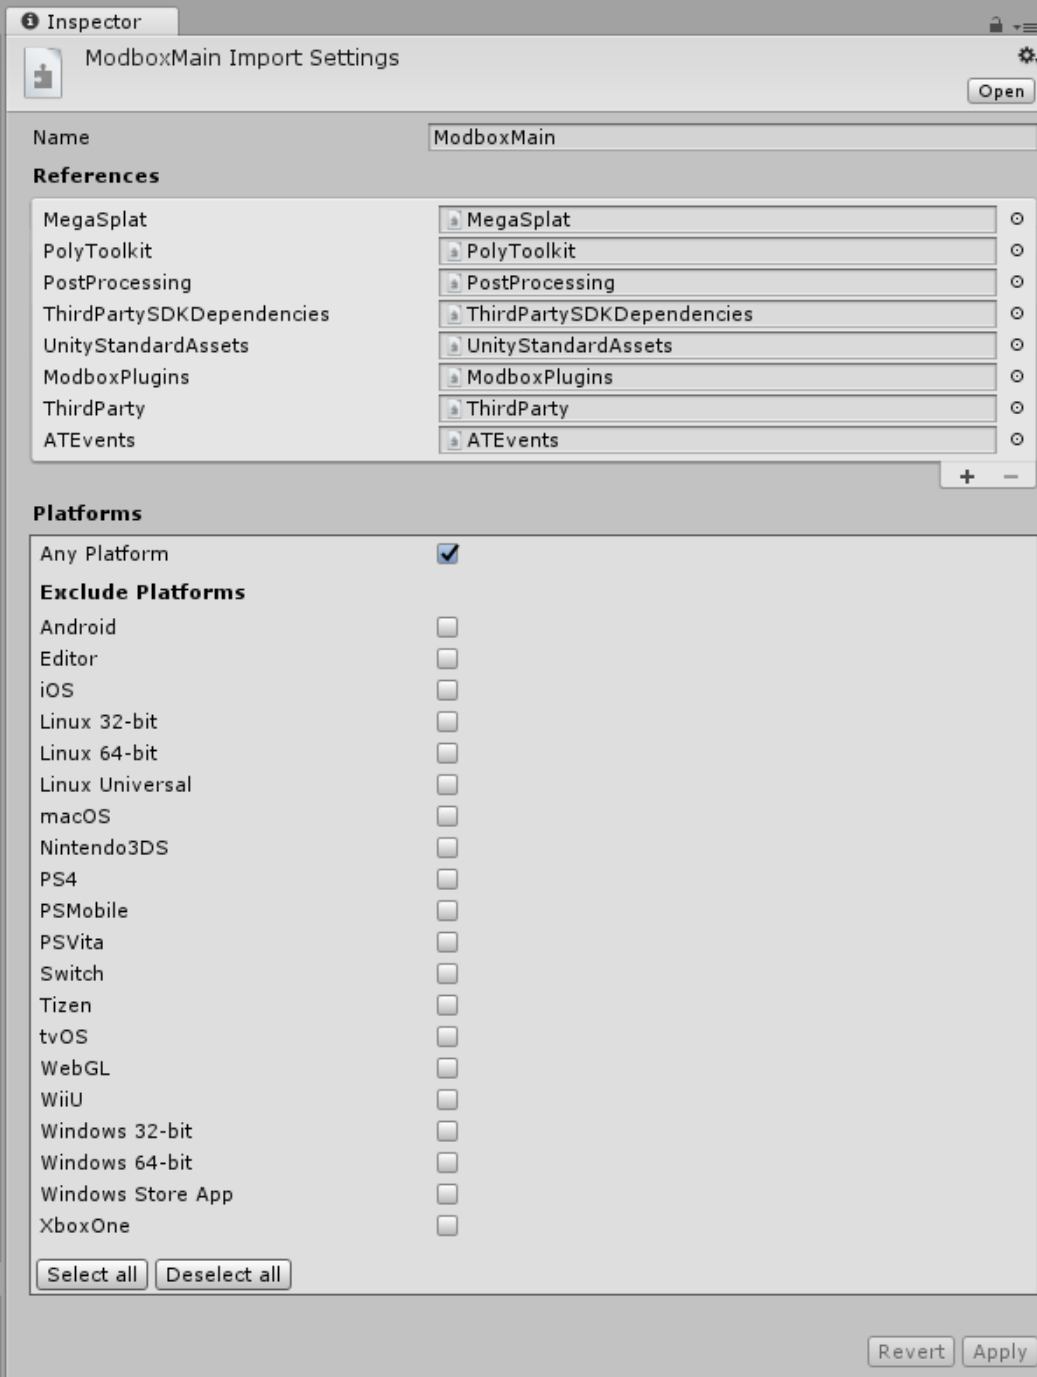This screenshot has height=1377, width=1037.
Task: Toggle the Inspector lock icon
Action: 995,24
